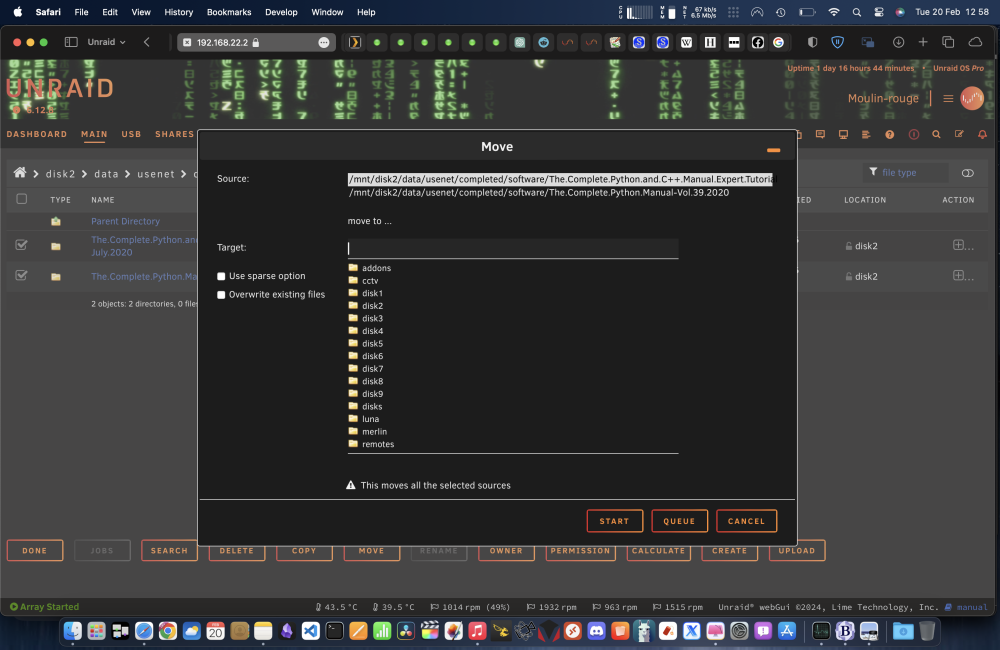Open the Safari History menu
Viewport: 1000px width, 650px height.
click(179, 12)
